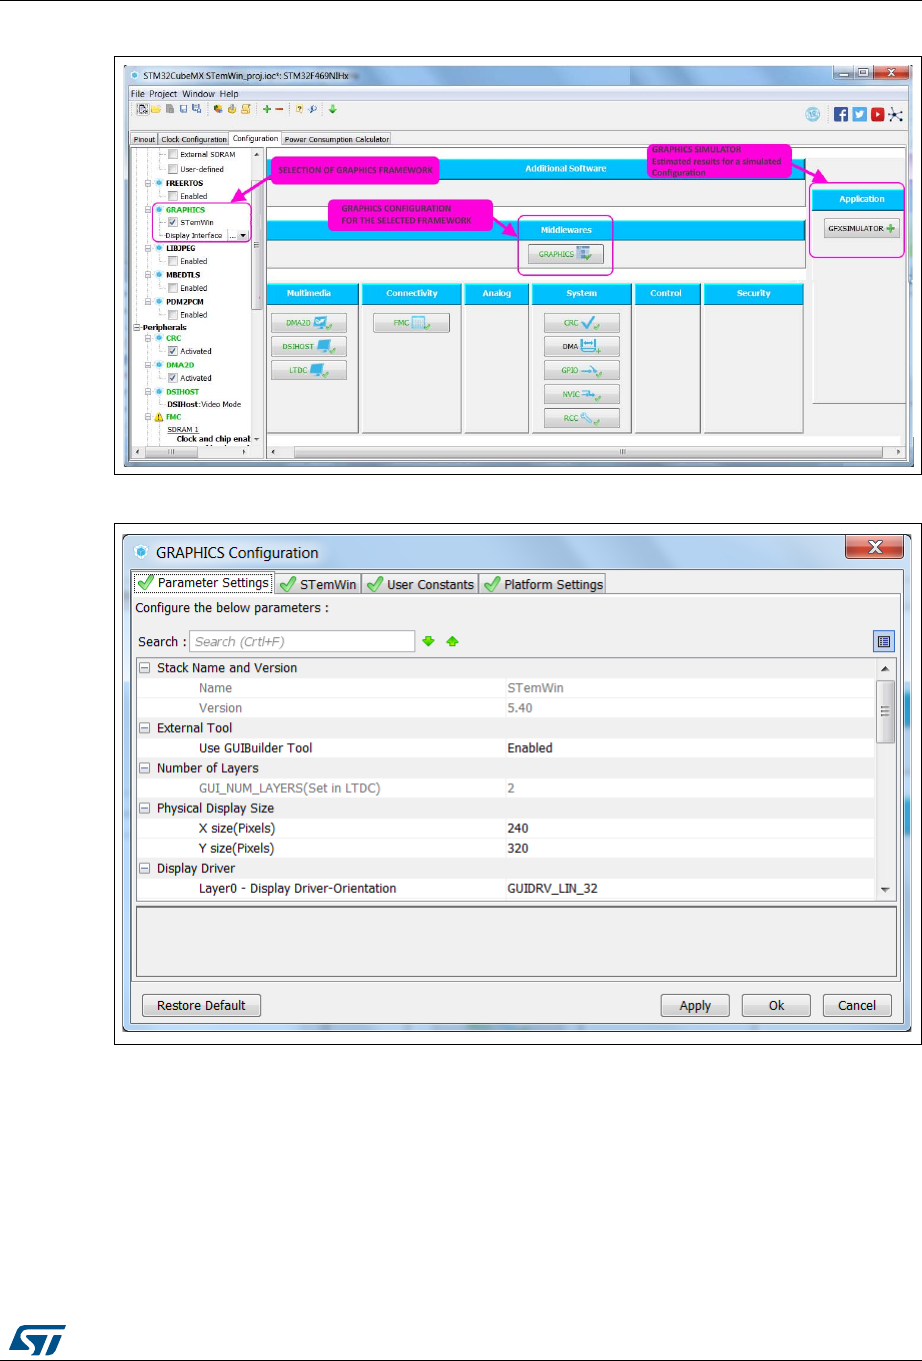Click the yellow Open folder toolbar icon
This screenshot has height=1361, width=922.
[x=156, y=109]
